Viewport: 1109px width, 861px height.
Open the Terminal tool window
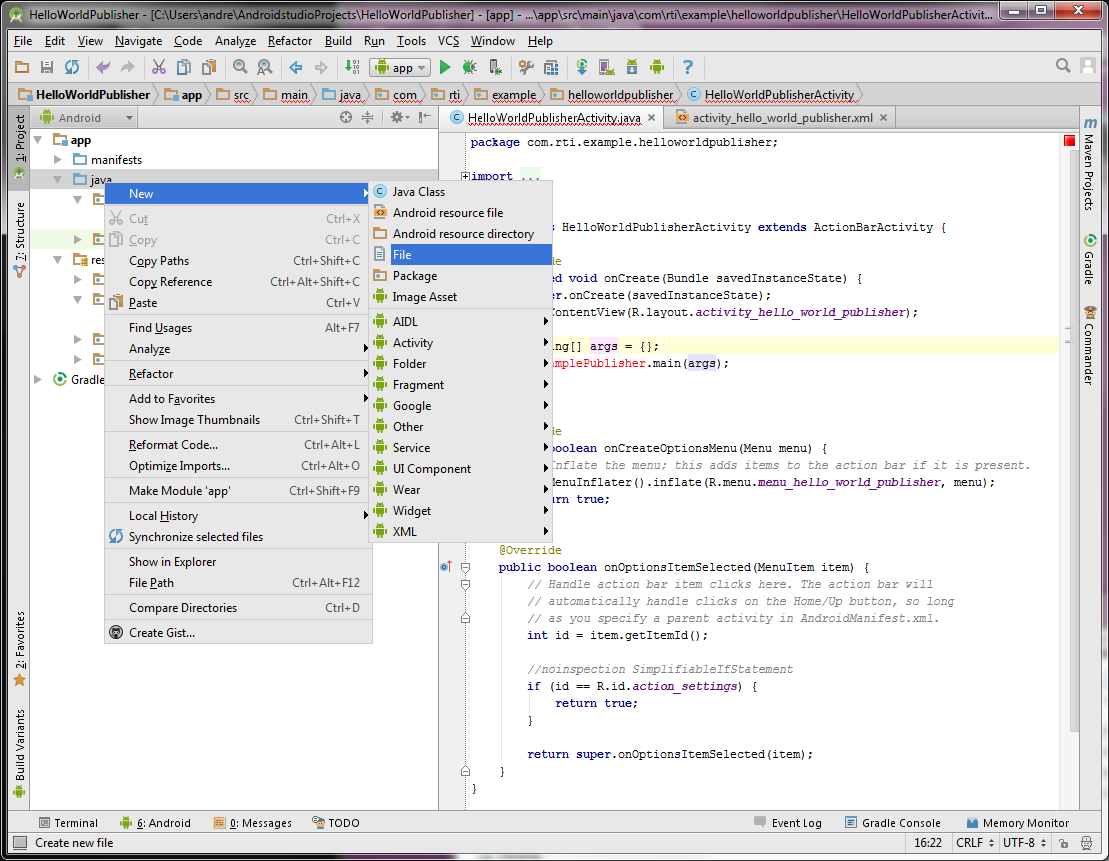pyautogui.click(x=68, y=823)
